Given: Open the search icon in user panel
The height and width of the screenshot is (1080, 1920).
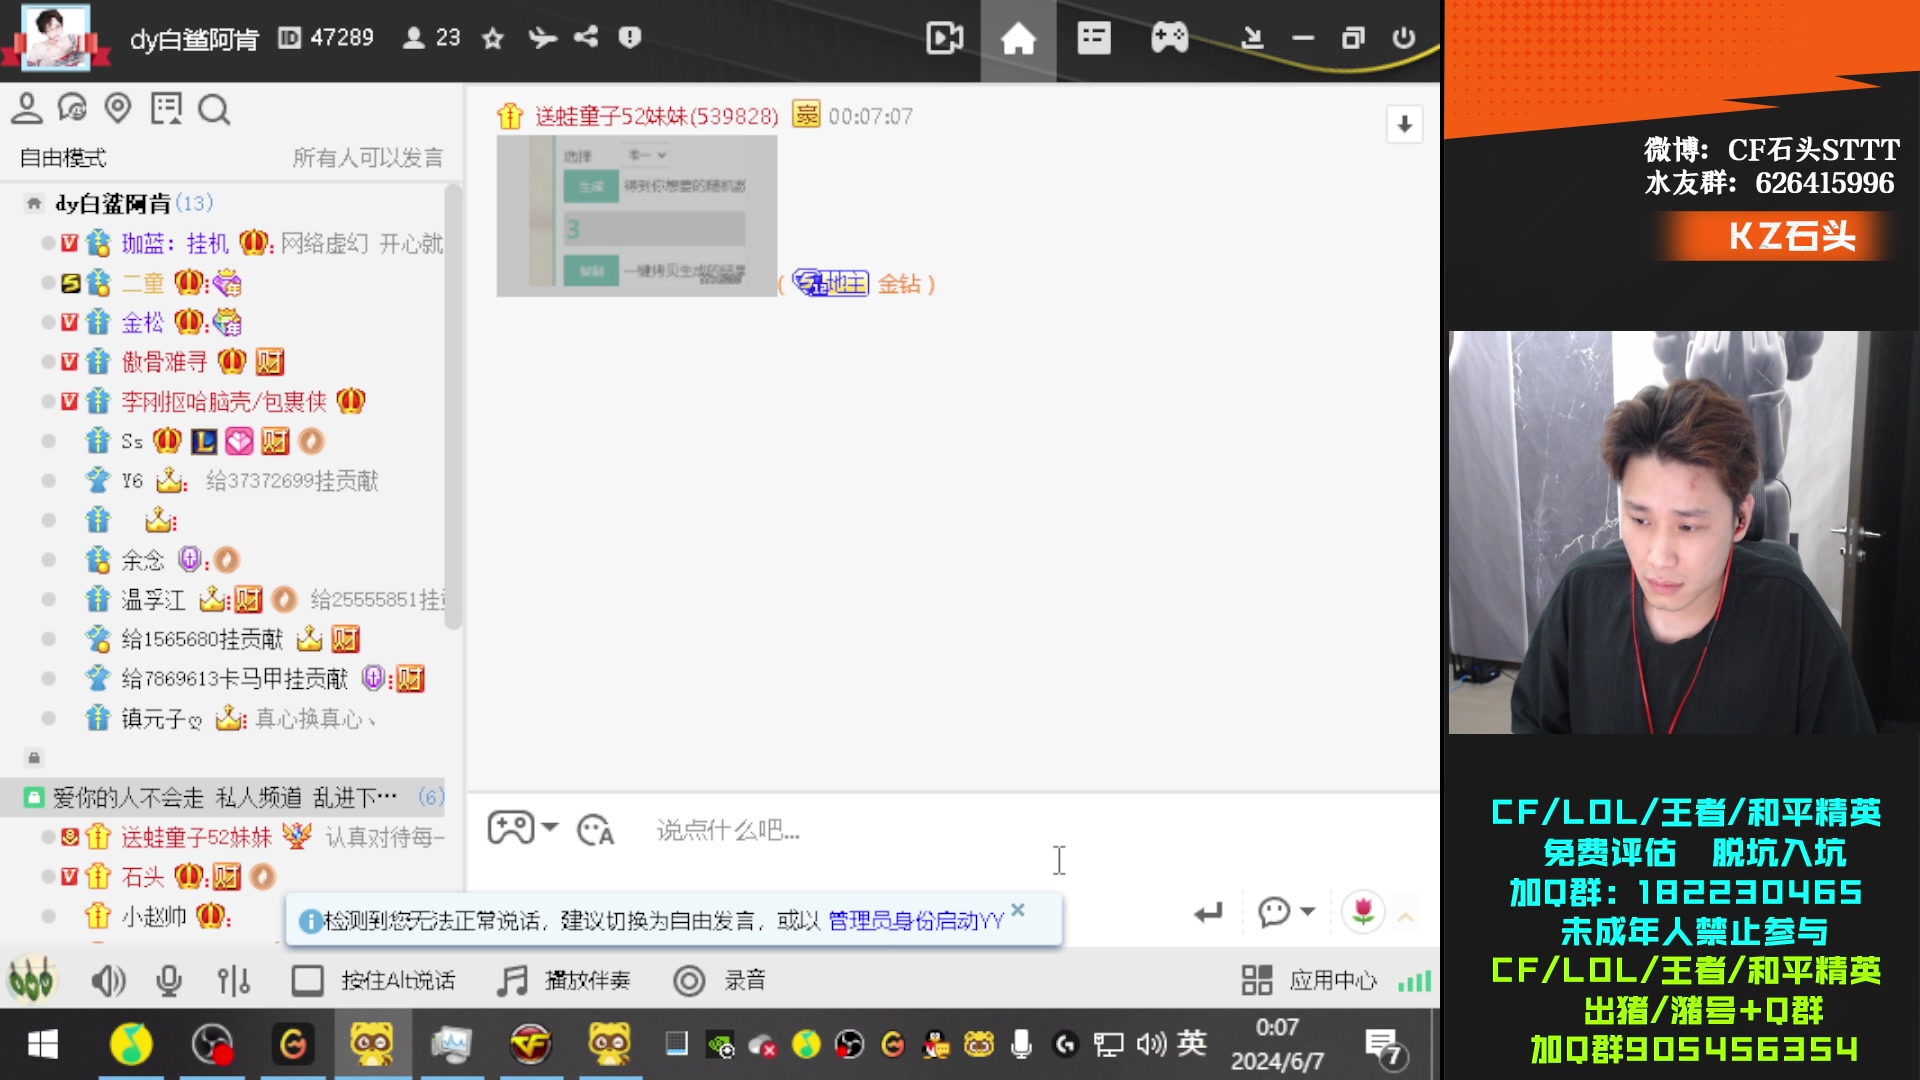Looking at the screenshot, I should coord(213,109).
